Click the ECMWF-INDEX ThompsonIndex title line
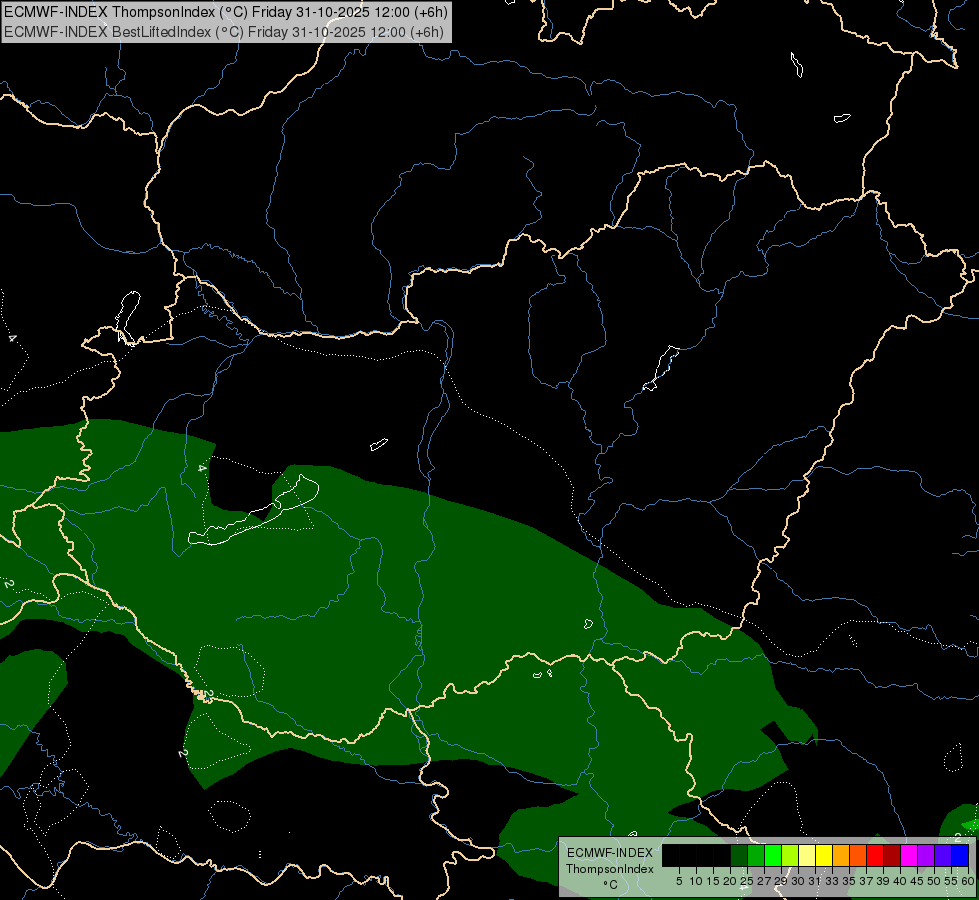Image resolution: width=979 pixels, height=900 pixels. click(226, 12)
